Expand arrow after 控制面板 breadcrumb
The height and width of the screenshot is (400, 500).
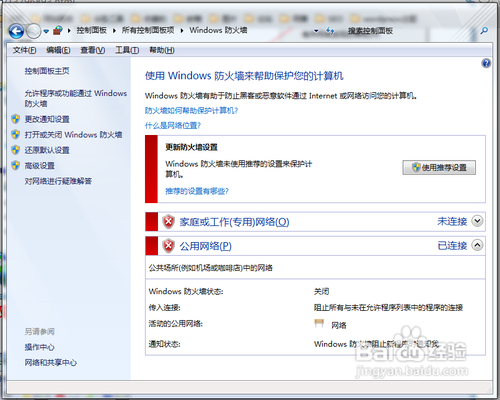coord(114,31)
